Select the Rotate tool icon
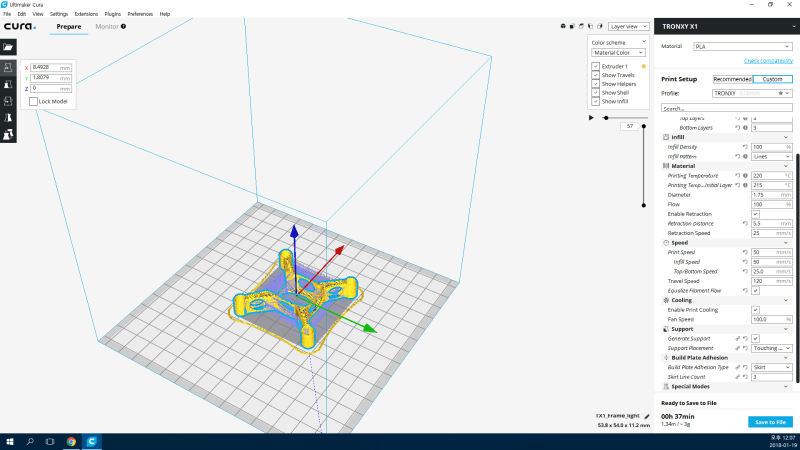This screenshot has width=800, height=450. pos(8,100)
